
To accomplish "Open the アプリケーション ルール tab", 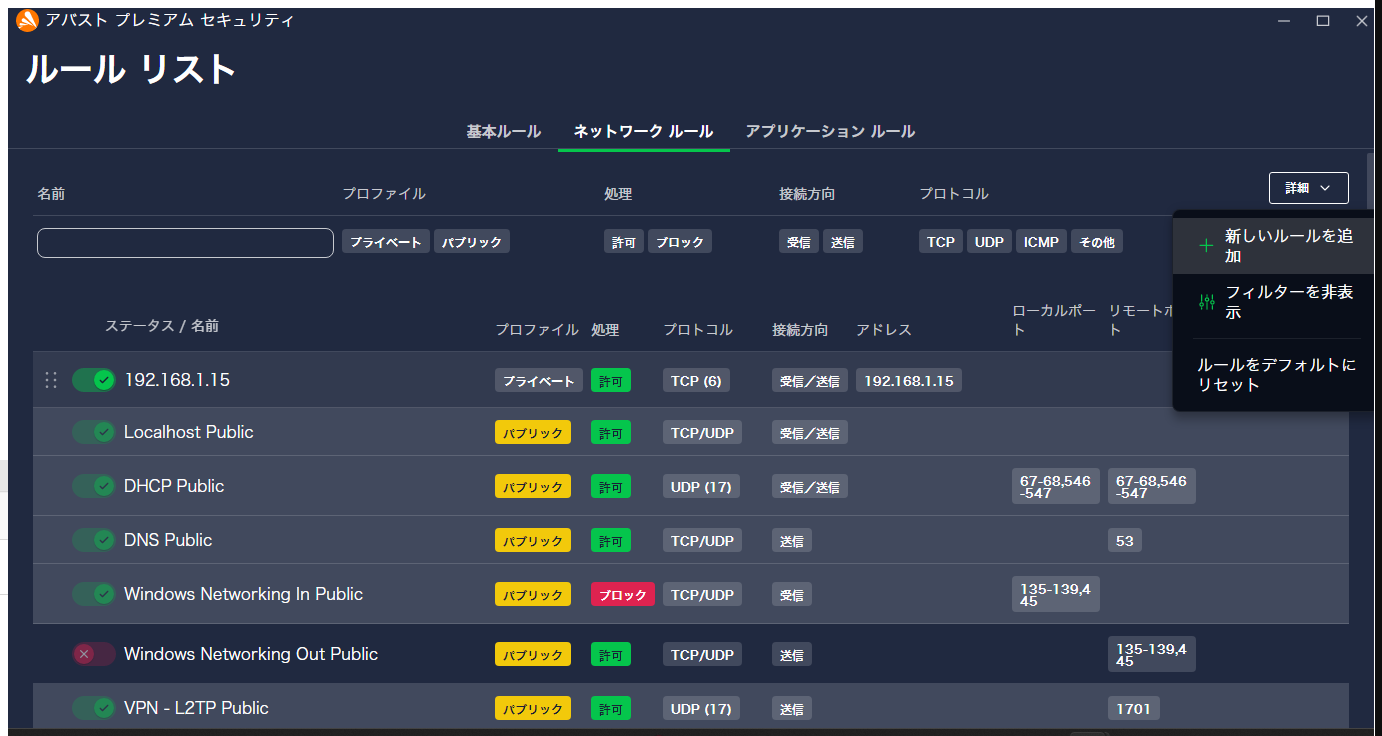I will pos(830,132).
